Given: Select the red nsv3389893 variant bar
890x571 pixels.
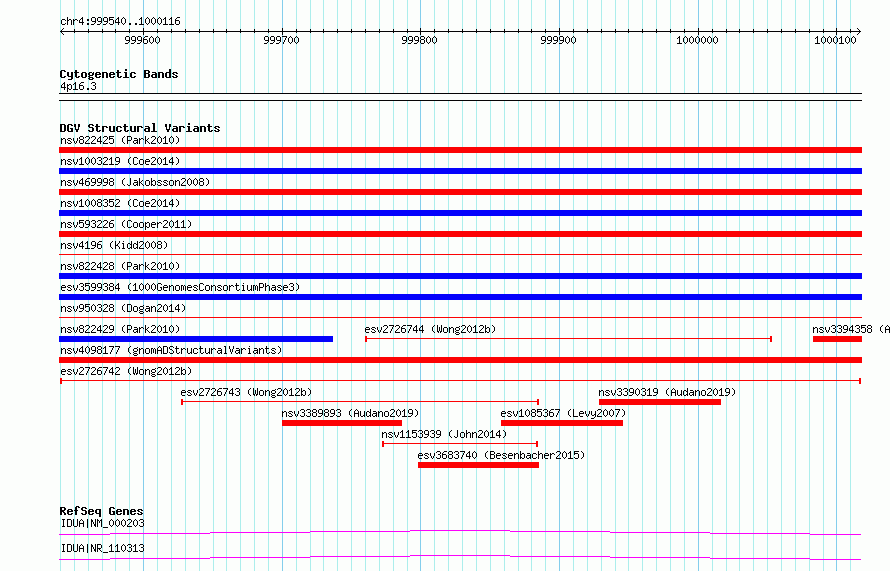Looking at the screenshot, I should click(x=342, y=423).
